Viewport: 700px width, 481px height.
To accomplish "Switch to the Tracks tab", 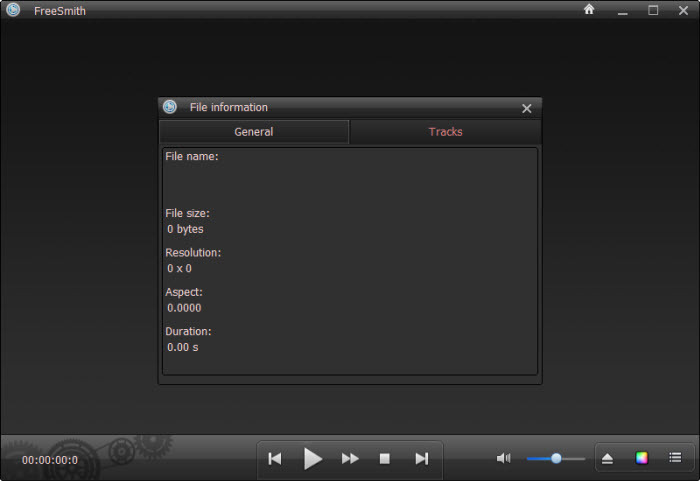I will (445, 132).
